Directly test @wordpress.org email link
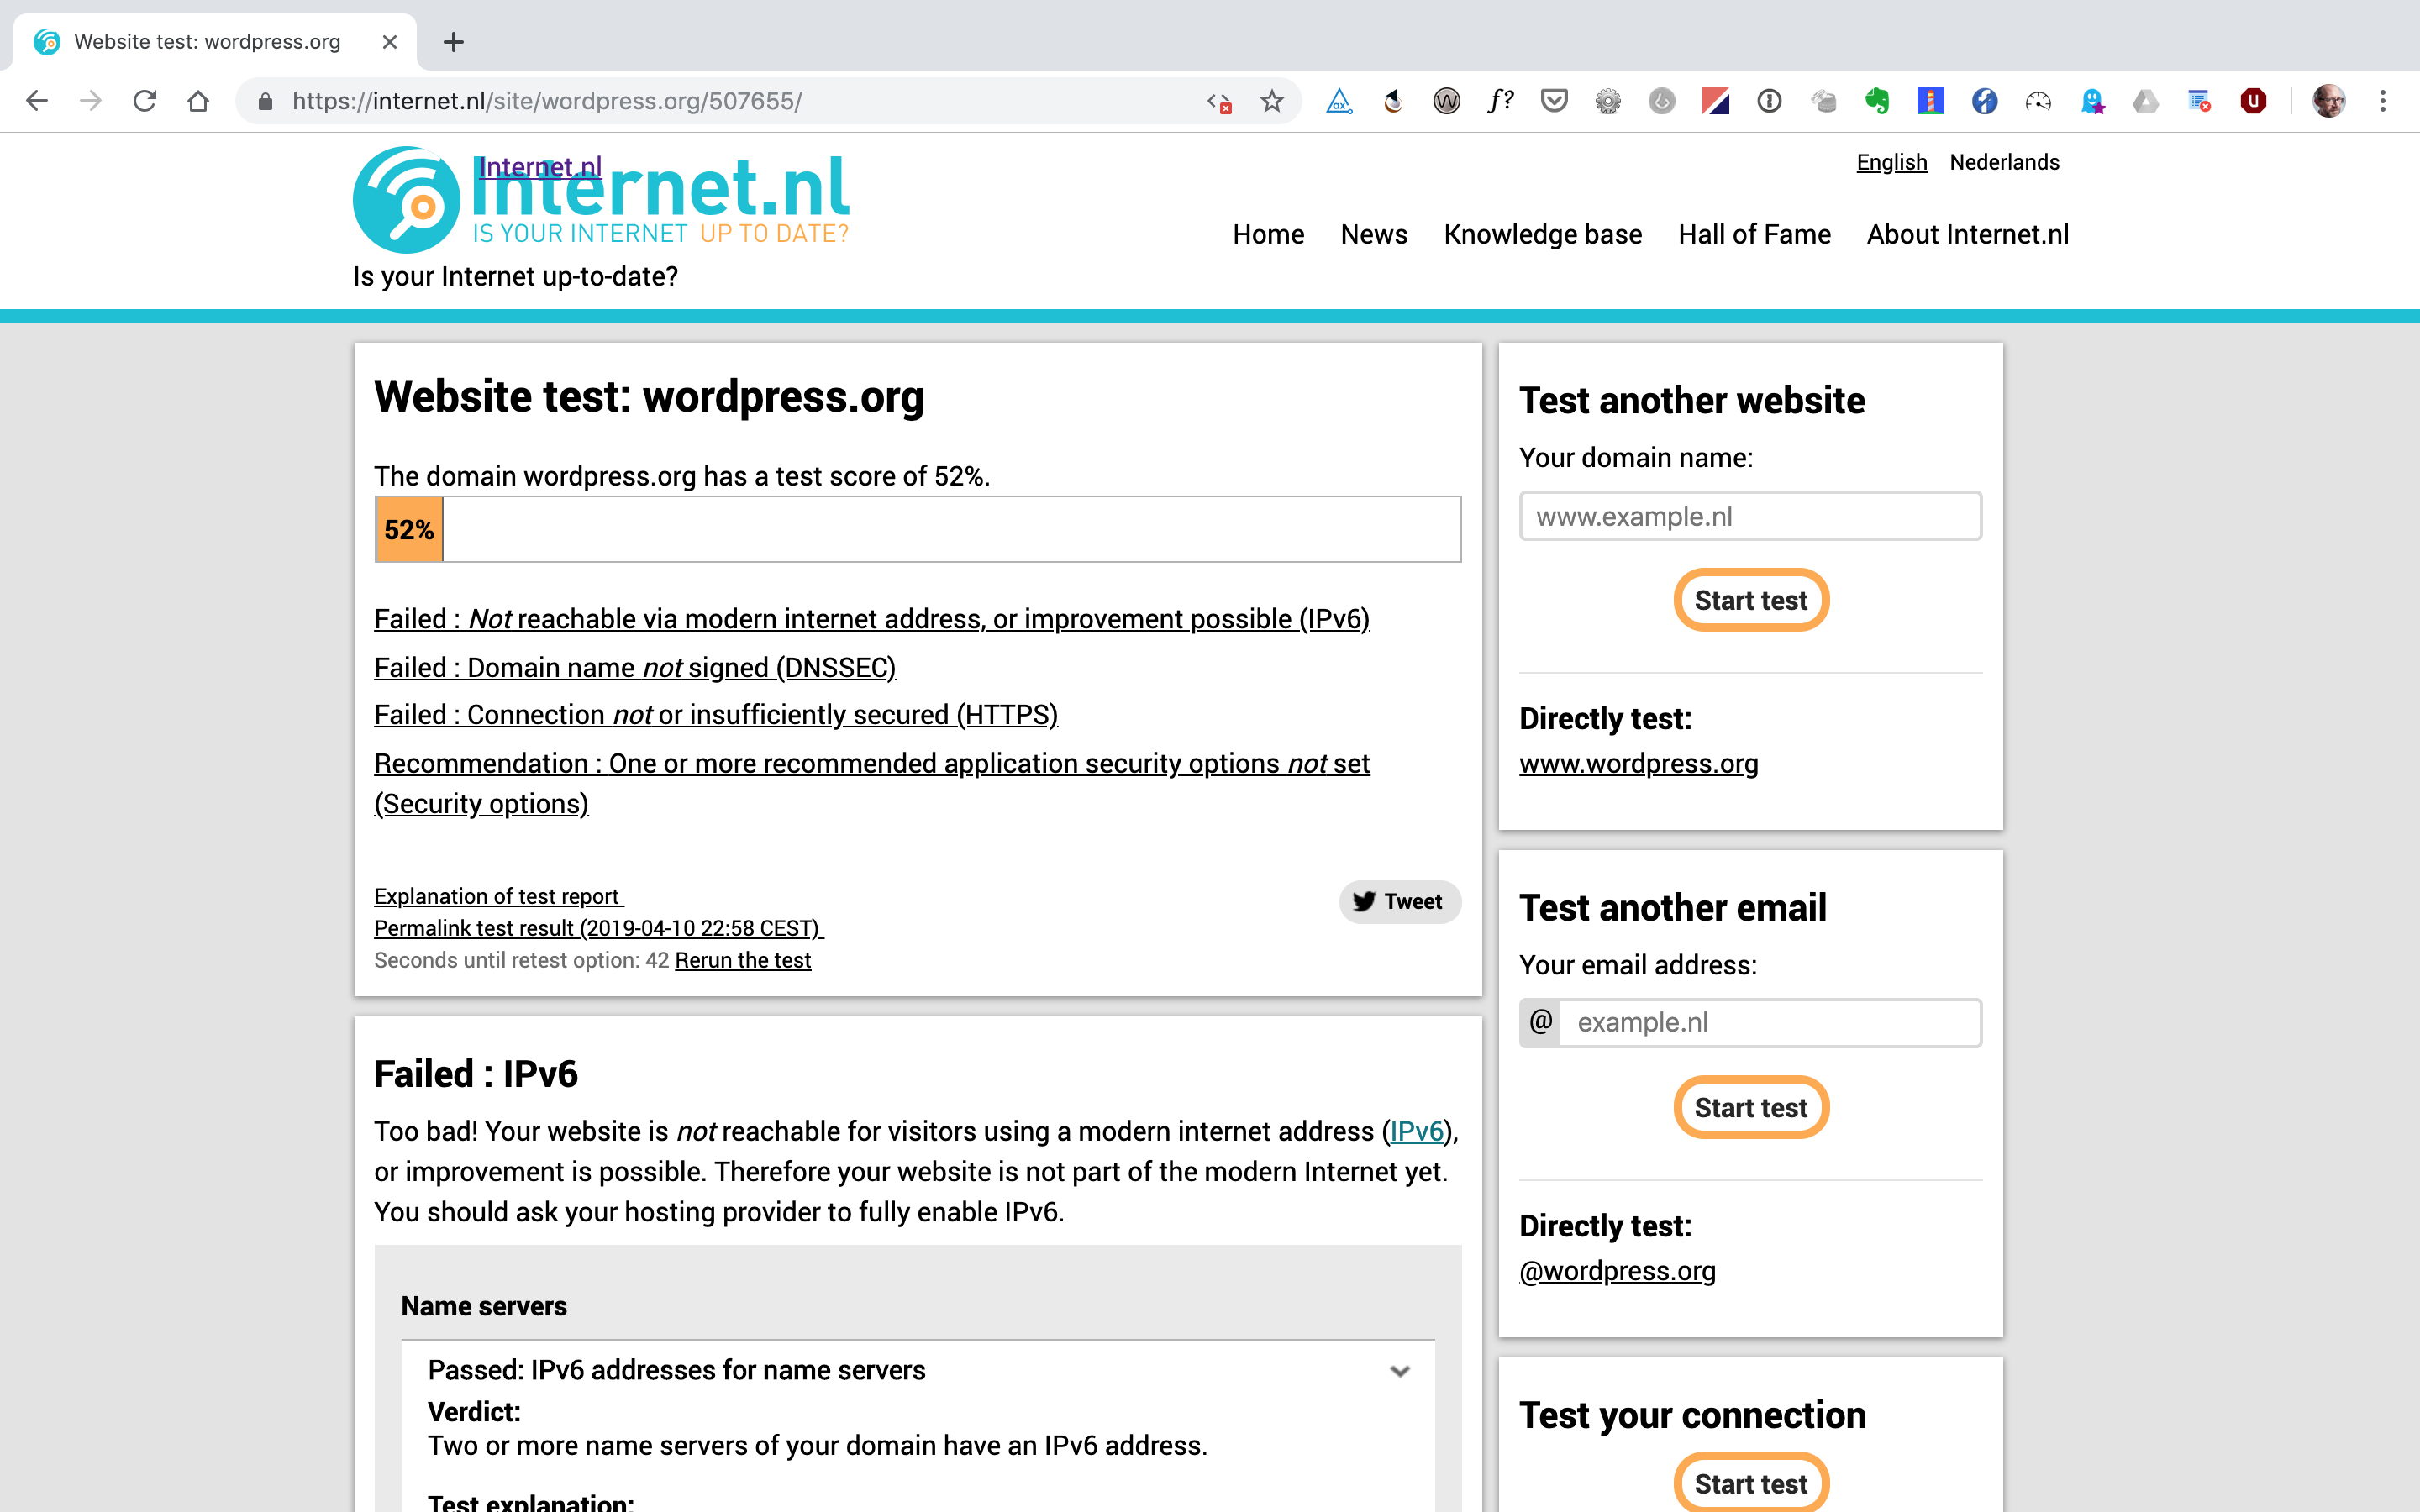This screenshot has height=1512, width=2420. pyautogui.click(x=1617, y=1270)
